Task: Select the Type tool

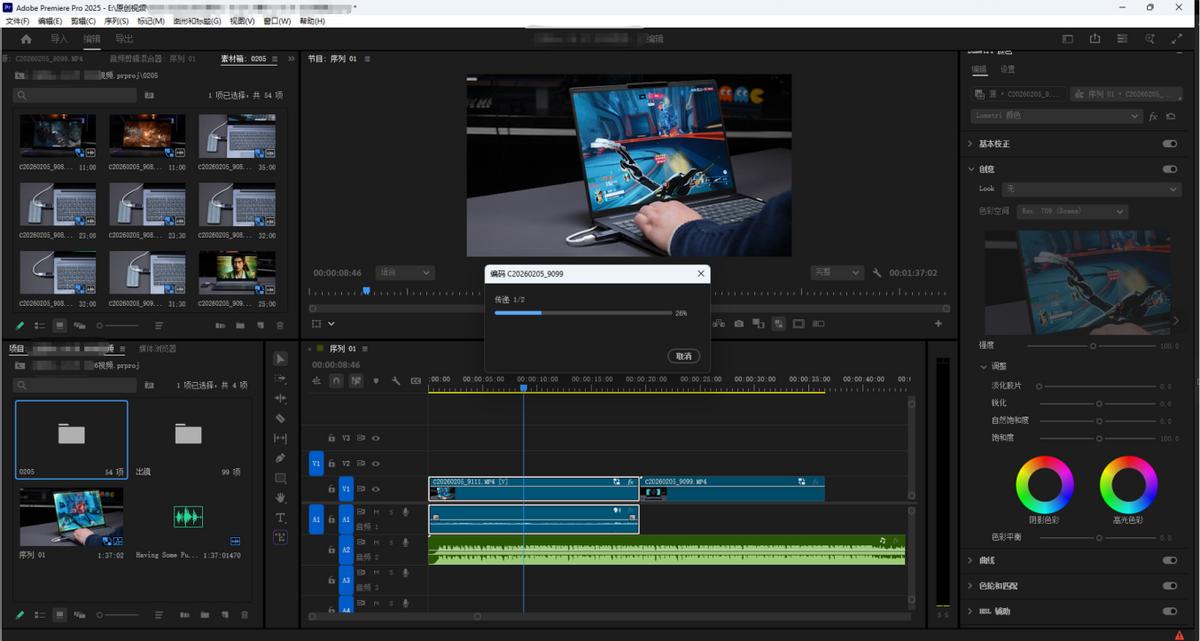Action: pos(281,517)
